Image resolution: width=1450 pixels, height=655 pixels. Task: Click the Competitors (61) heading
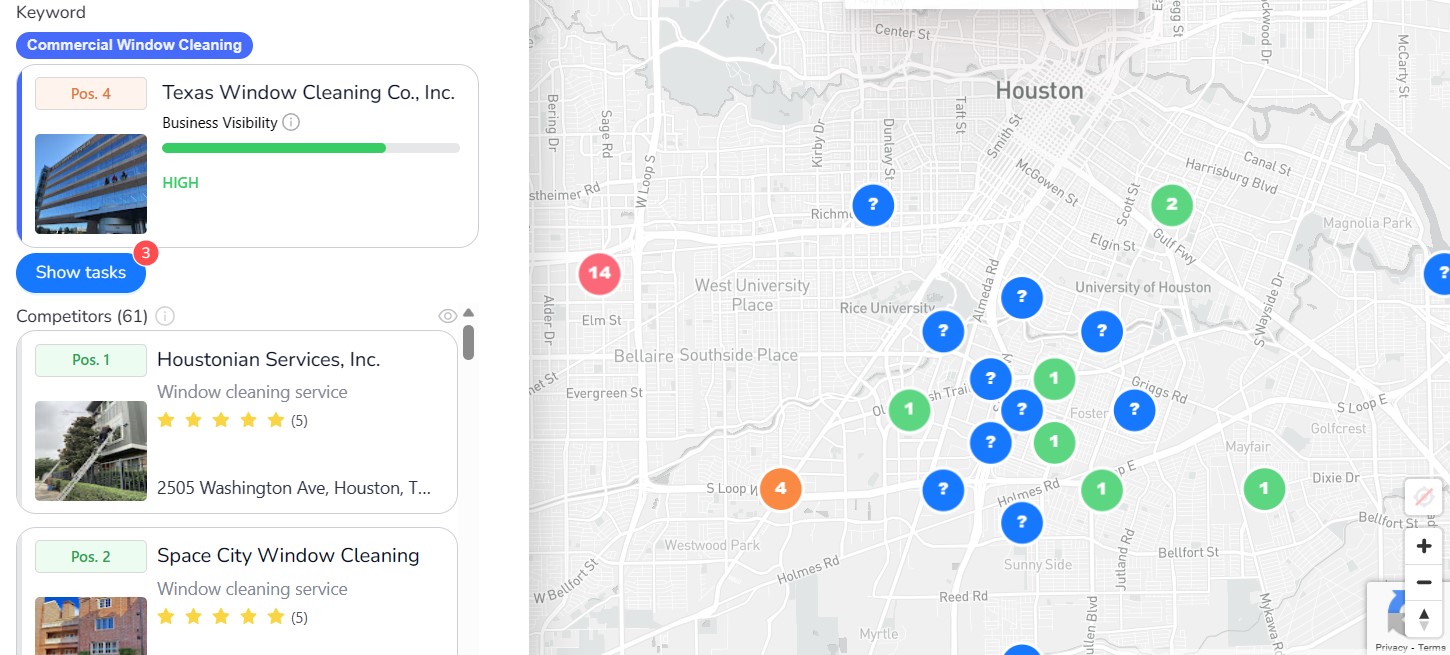click(82, 316)
